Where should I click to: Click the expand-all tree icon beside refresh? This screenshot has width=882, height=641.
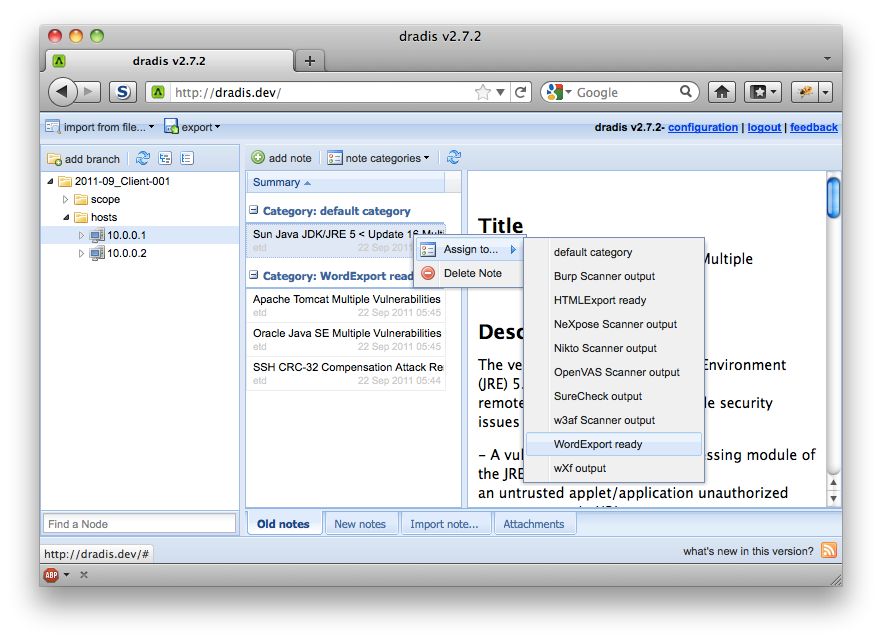point(164,158)
